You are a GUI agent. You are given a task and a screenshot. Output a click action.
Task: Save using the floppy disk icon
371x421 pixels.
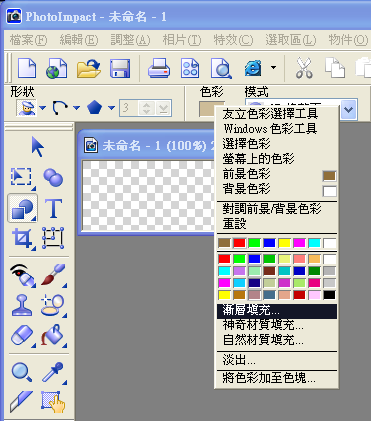tap(120, 68)
